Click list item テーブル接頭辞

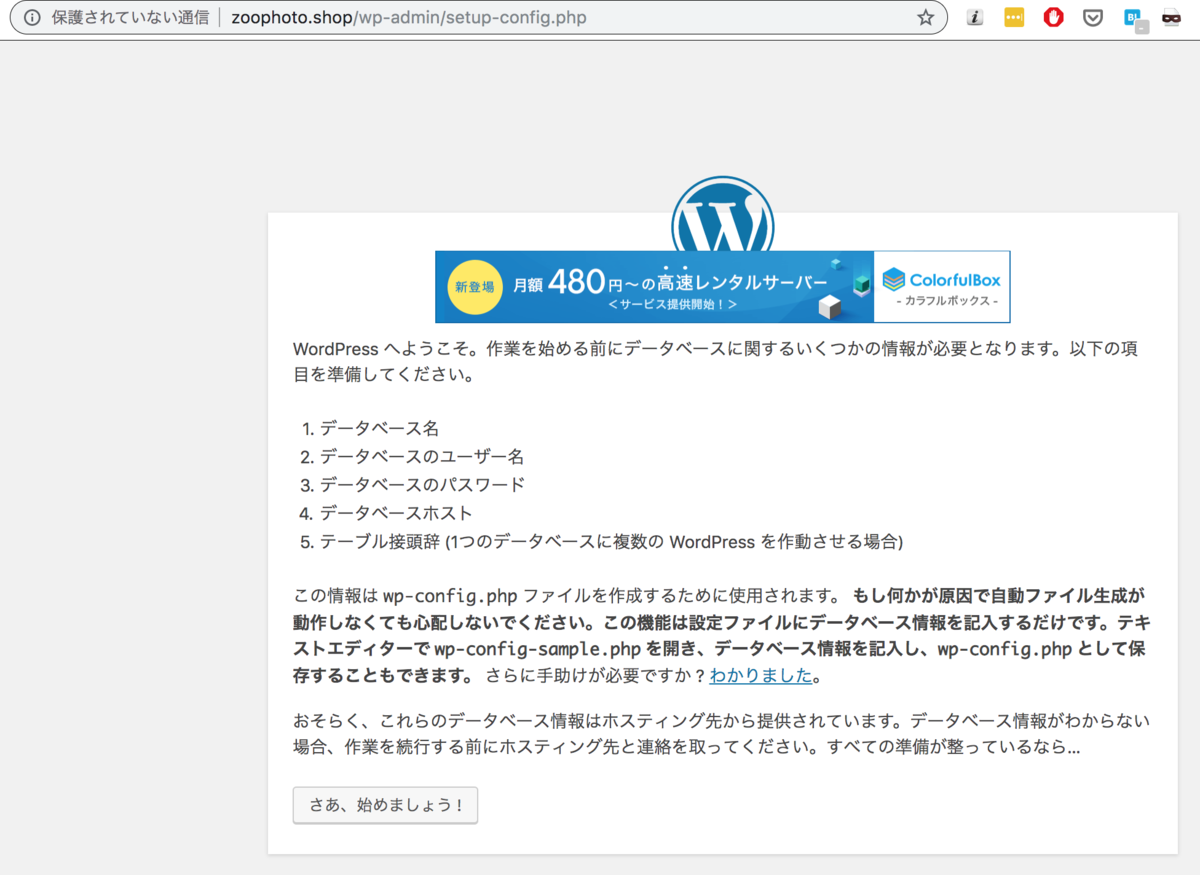coord(611,542)
